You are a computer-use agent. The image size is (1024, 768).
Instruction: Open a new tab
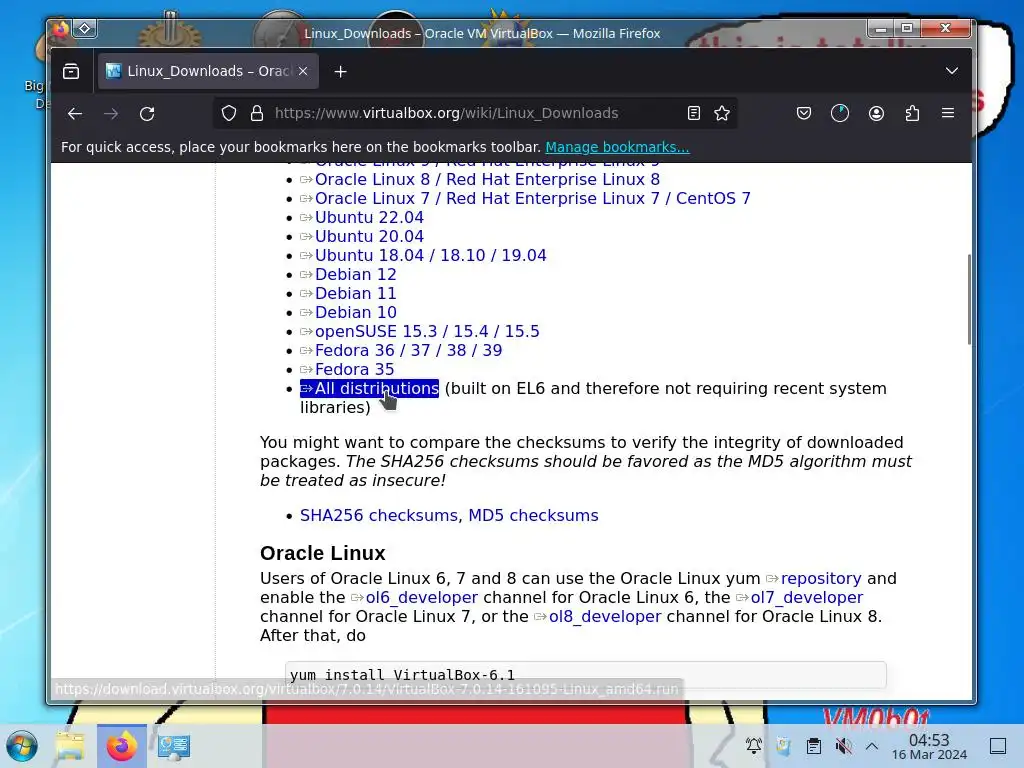coord(340,71)
